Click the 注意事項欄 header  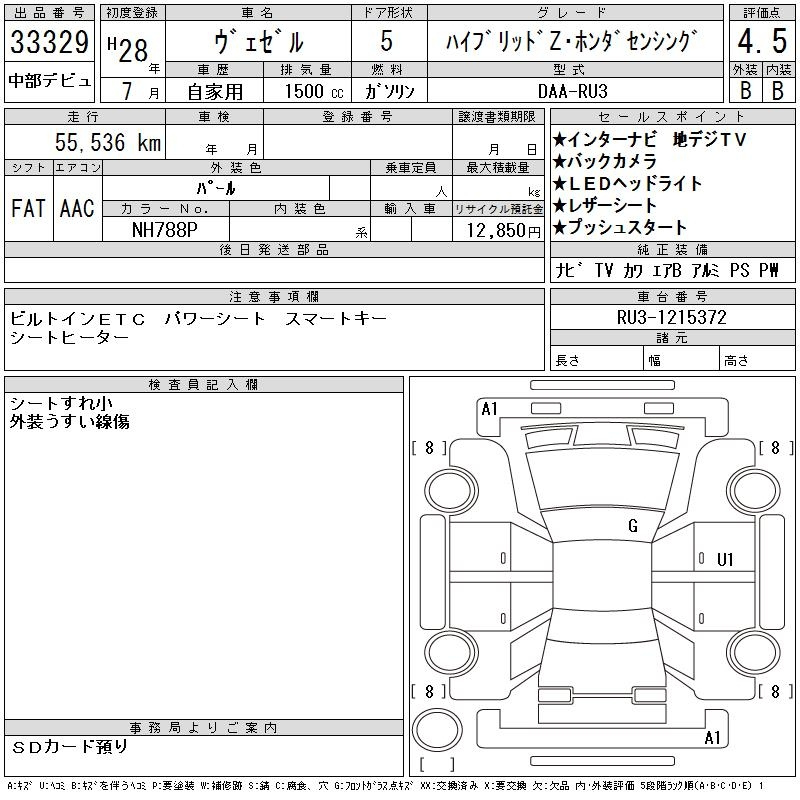coord(274,296)
